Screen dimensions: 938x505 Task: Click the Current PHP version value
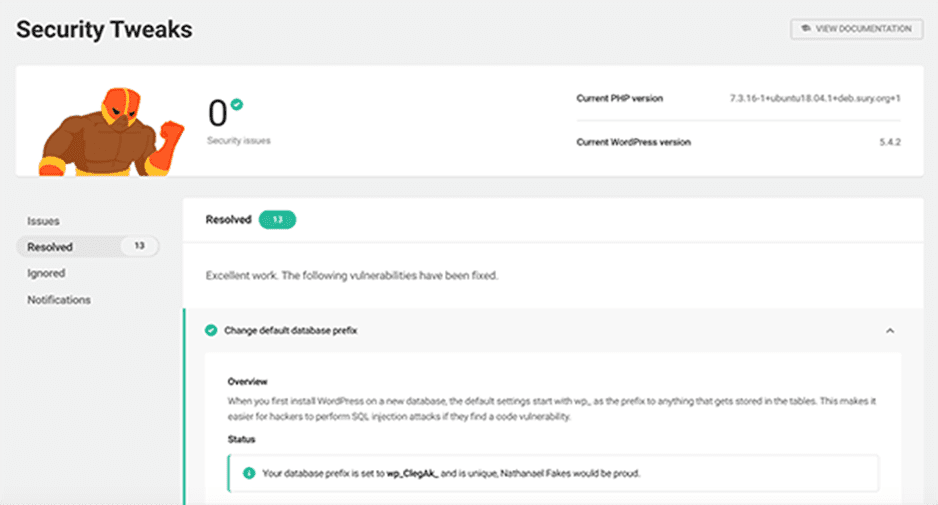[815, 98]
